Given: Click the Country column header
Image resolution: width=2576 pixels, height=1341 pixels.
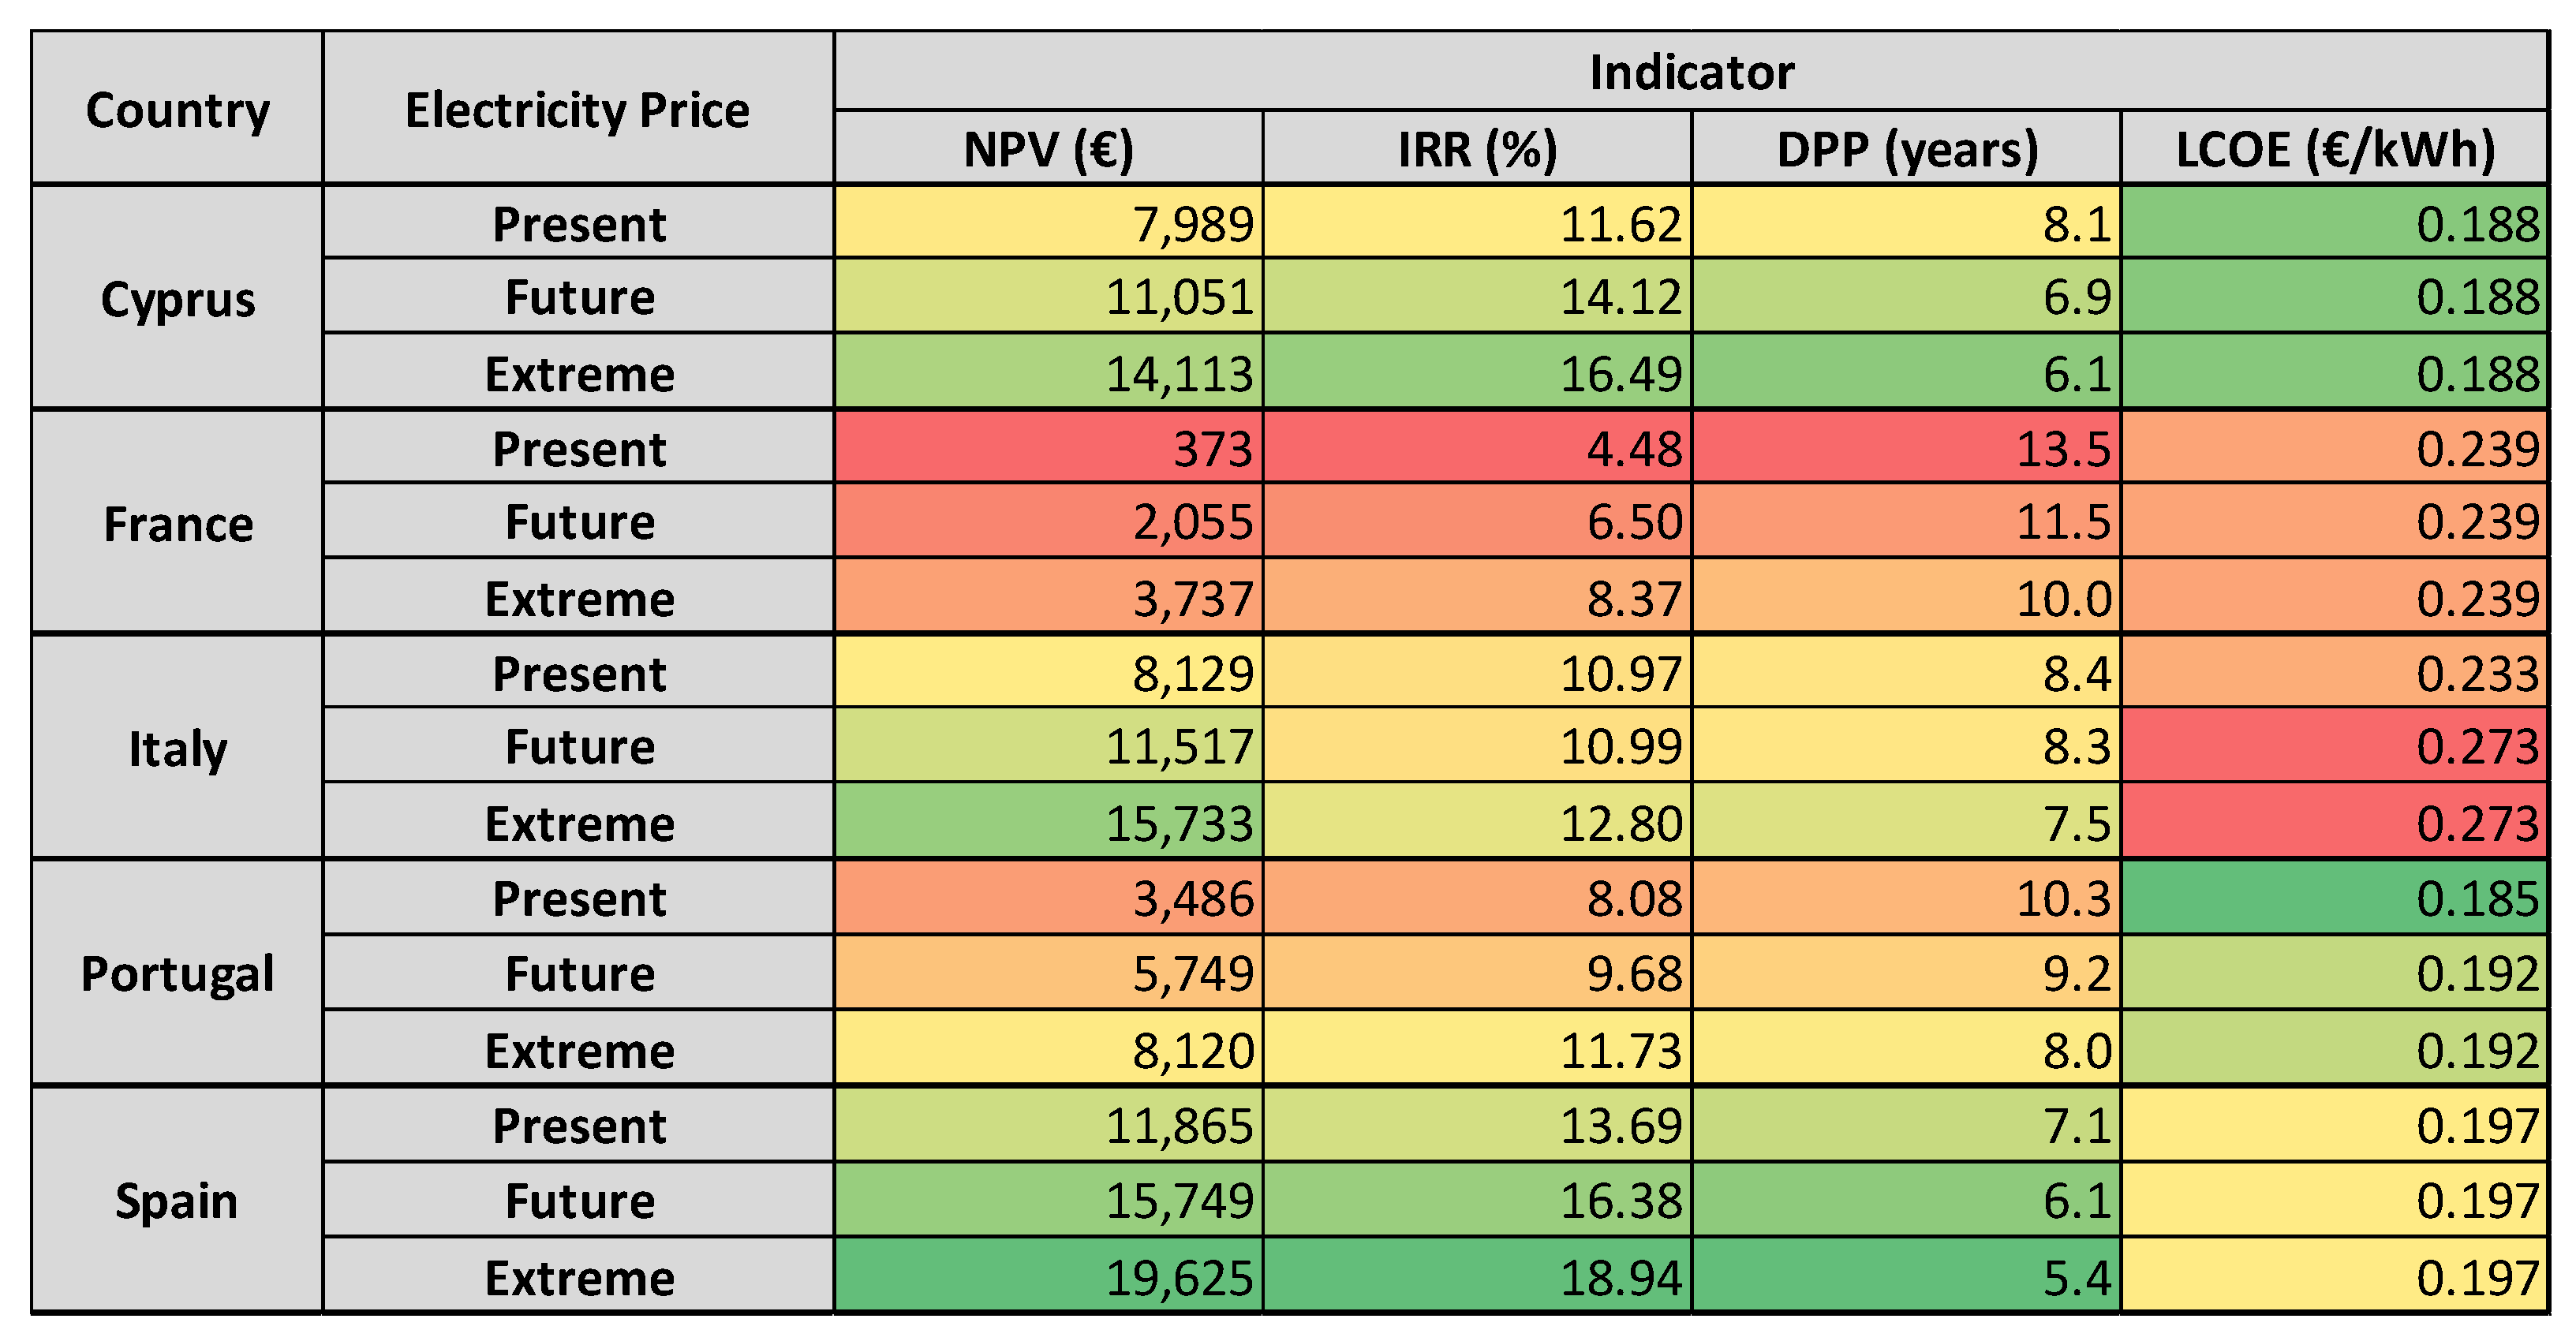Looking at the screenshot, I should tap(177, 108).
